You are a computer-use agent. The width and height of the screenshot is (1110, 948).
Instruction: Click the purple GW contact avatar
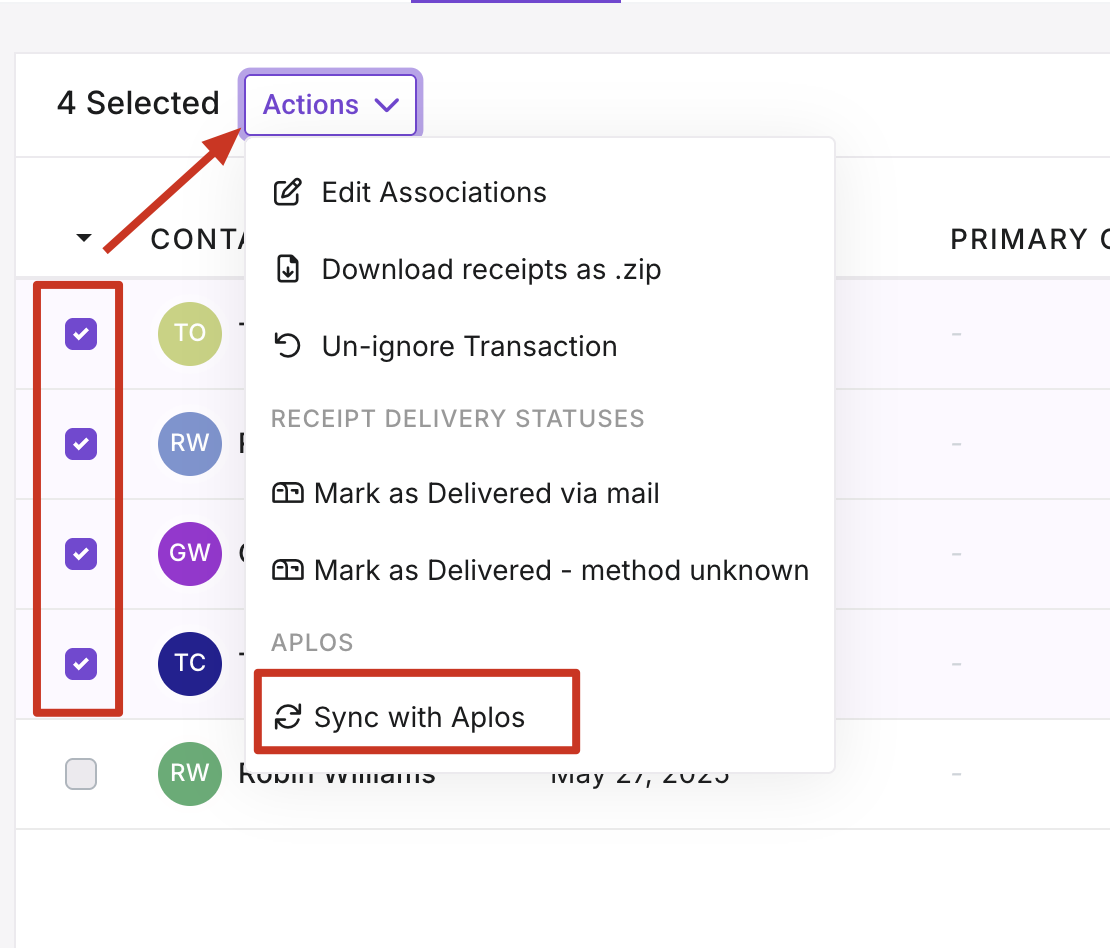[x=190, y=552]
